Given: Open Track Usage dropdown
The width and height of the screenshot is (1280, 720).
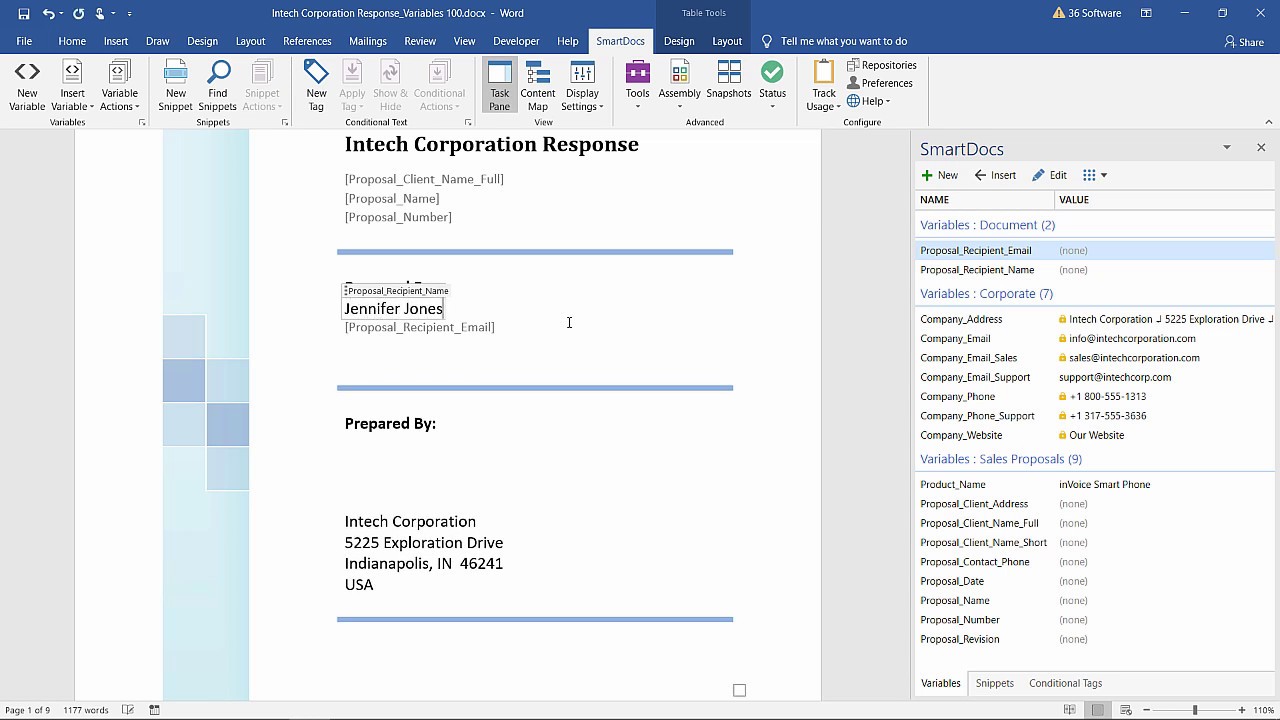Looking at the screenshot, I should point(824,86).
